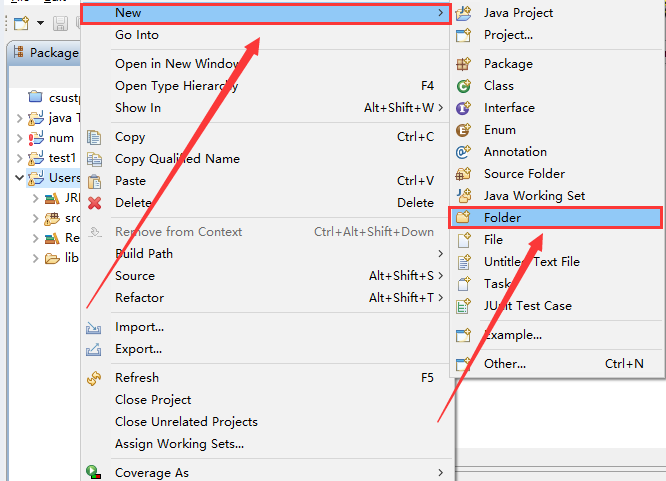The width and height of the screenshot is (666, 481).
Task: Click the purple Interface icon
Action: pos(463,108)
